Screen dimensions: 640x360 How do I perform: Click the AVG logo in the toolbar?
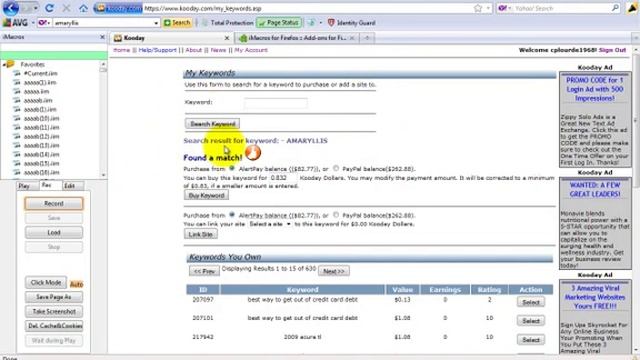click(15, 23)
